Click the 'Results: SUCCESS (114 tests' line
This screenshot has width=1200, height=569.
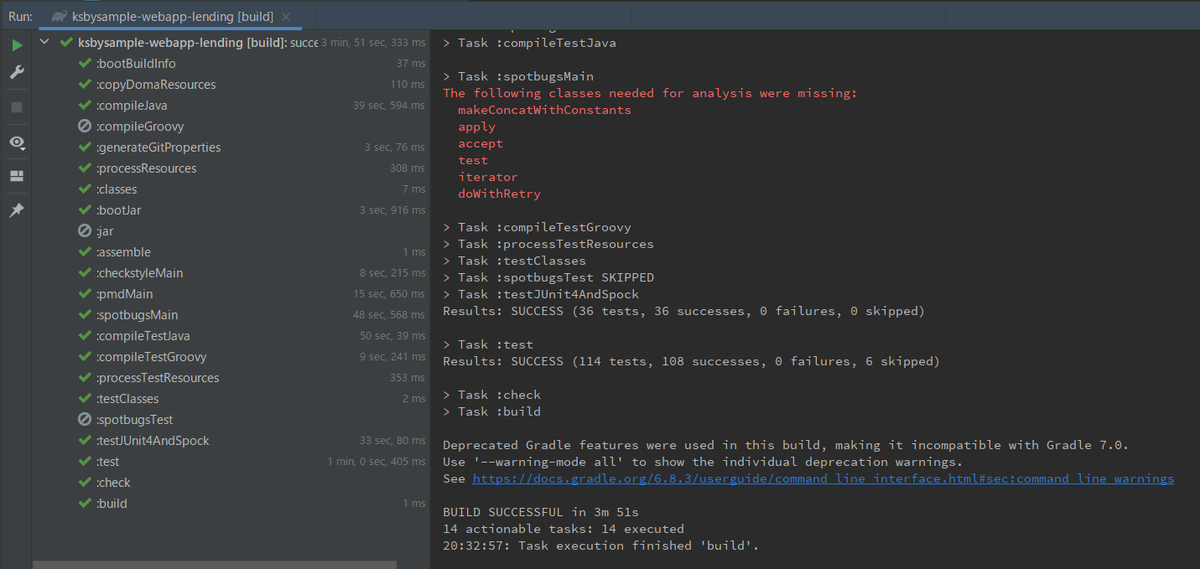click(x=691, y=361)
